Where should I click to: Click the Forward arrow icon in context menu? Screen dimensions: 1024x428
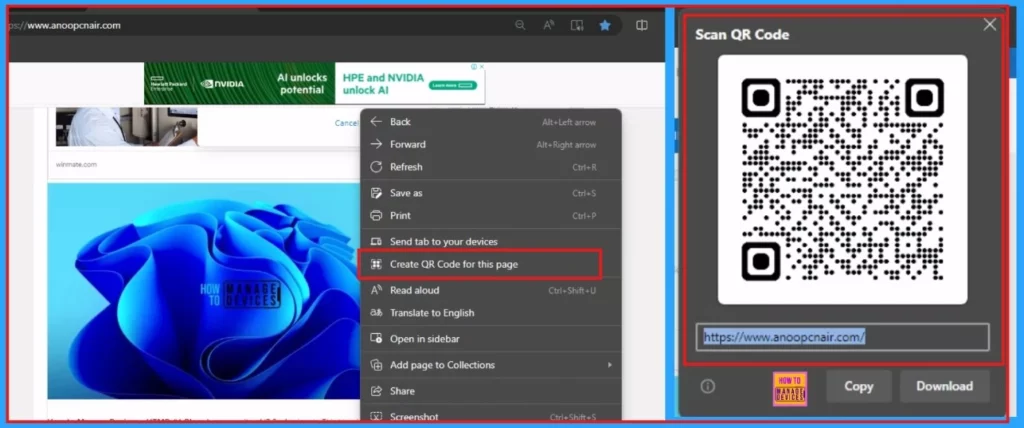tap(376, 144)
